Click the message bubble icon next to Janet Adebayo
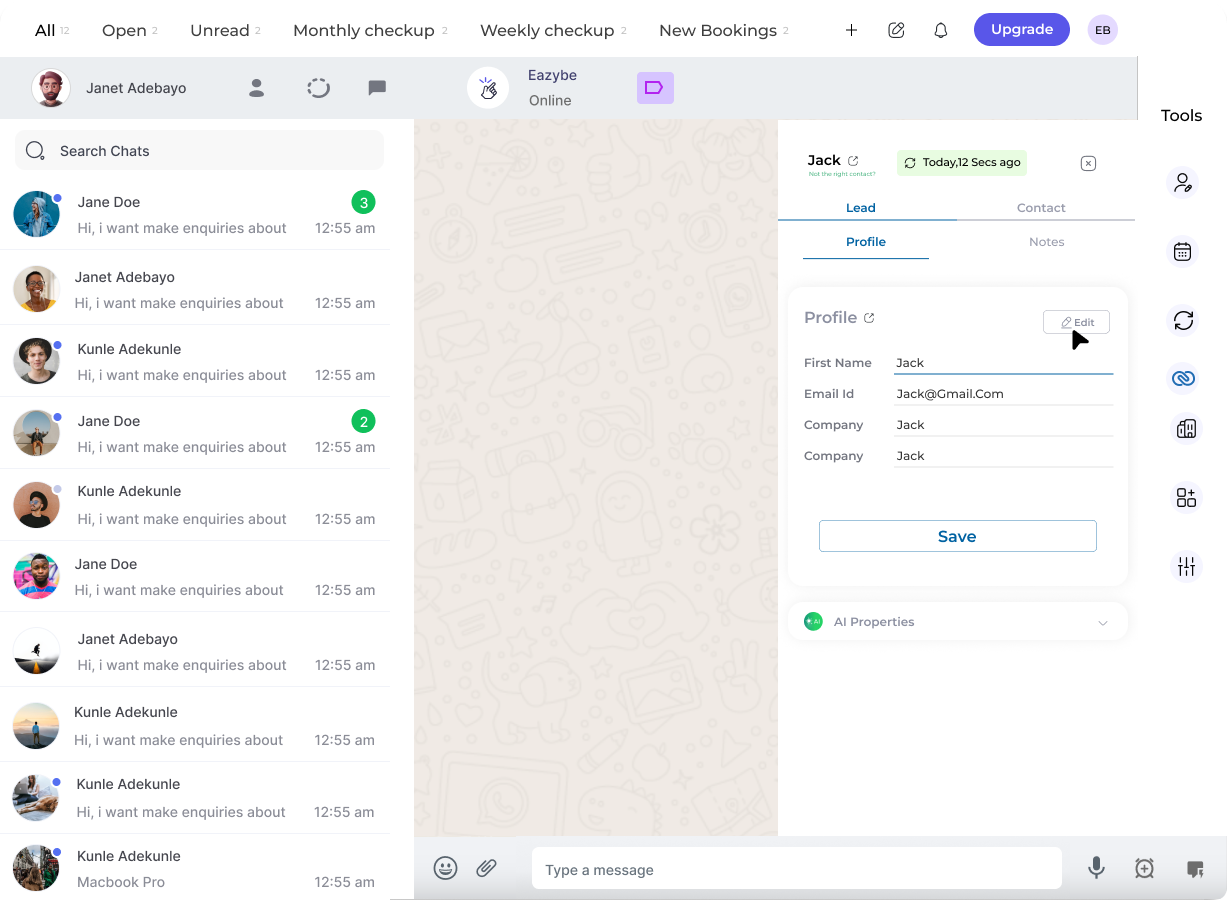This screenshot has height=900, width=1227. click(377, 88)
